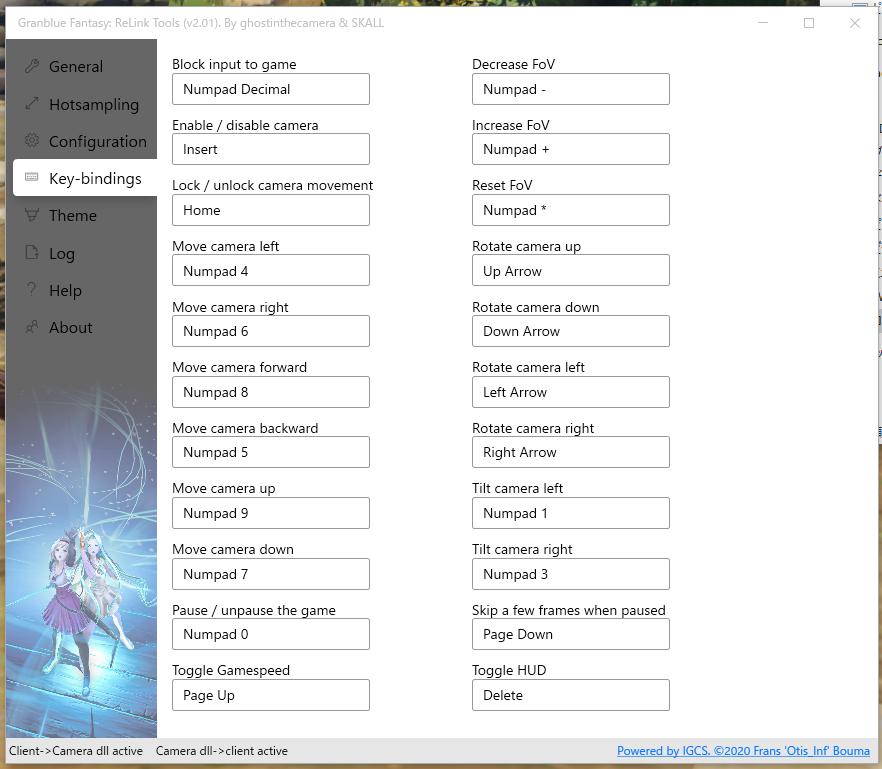
Task: Click the Reset FoV Numpad * field
Action: pos(570,210)
